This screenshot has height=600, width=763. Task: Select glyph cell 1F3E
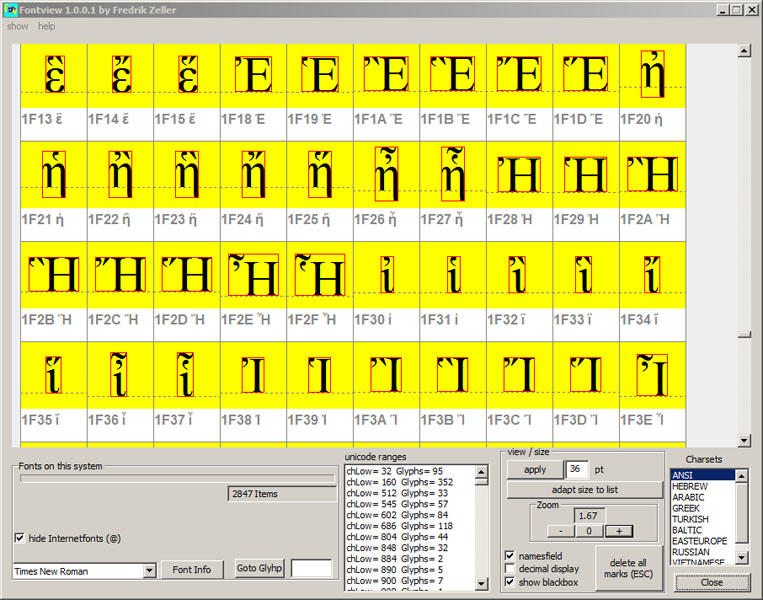[x=652, y=392]
